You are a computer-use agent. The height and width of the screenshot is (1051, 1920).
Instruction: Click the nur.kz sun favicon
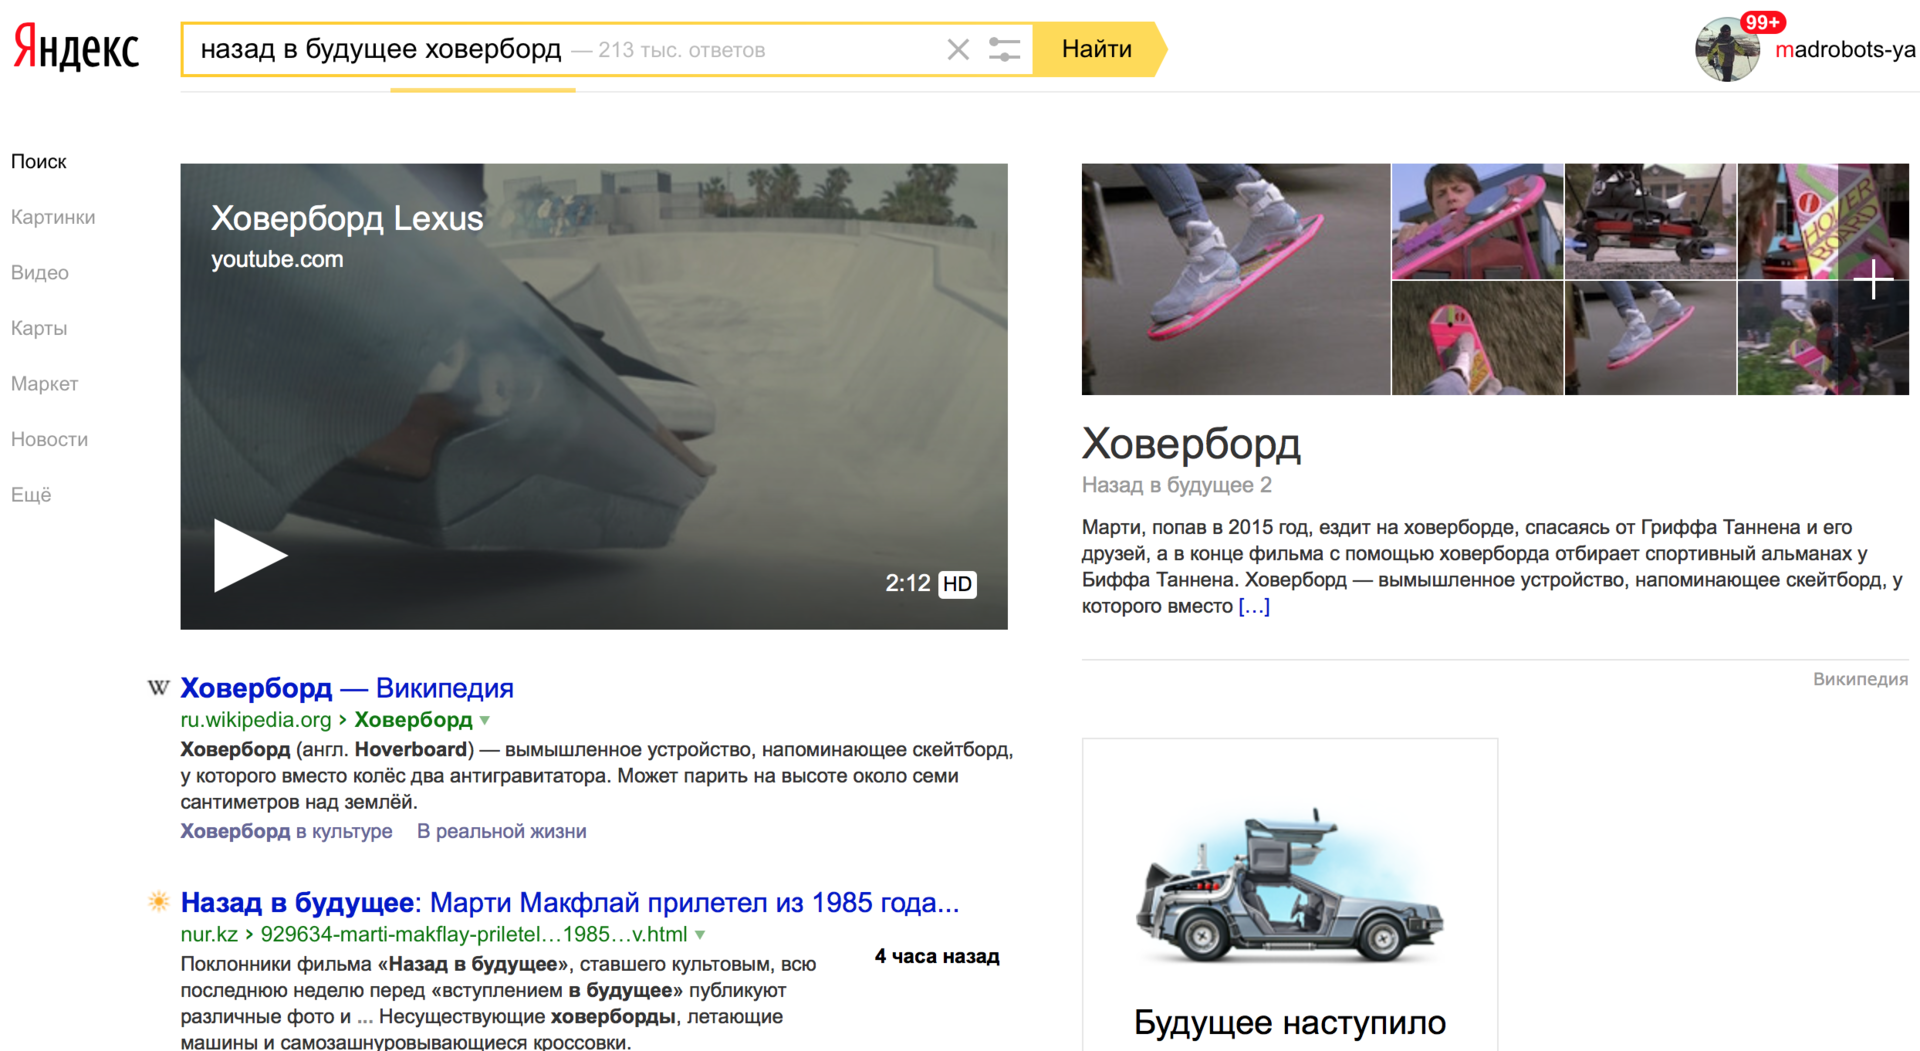pos(158,902)
